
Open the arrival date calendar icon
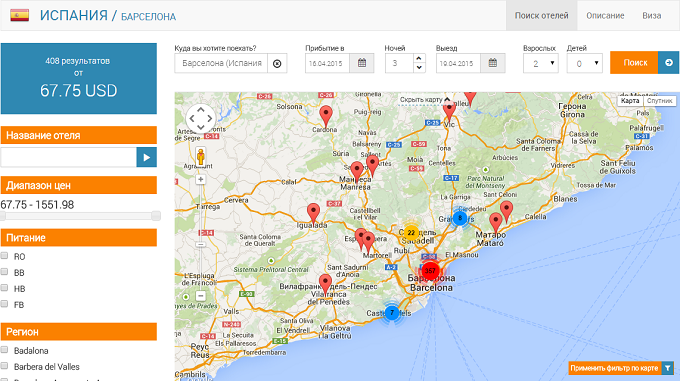(362, 63)
